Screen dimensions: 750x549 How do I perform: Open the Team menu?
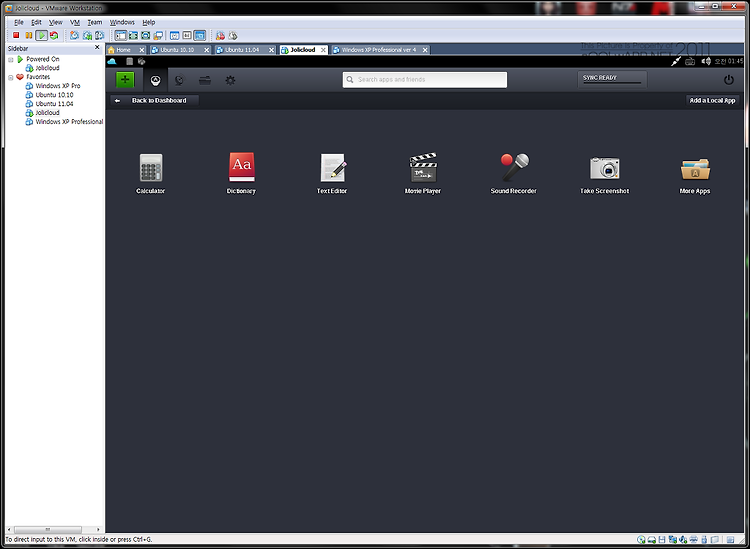click(95, 22)
